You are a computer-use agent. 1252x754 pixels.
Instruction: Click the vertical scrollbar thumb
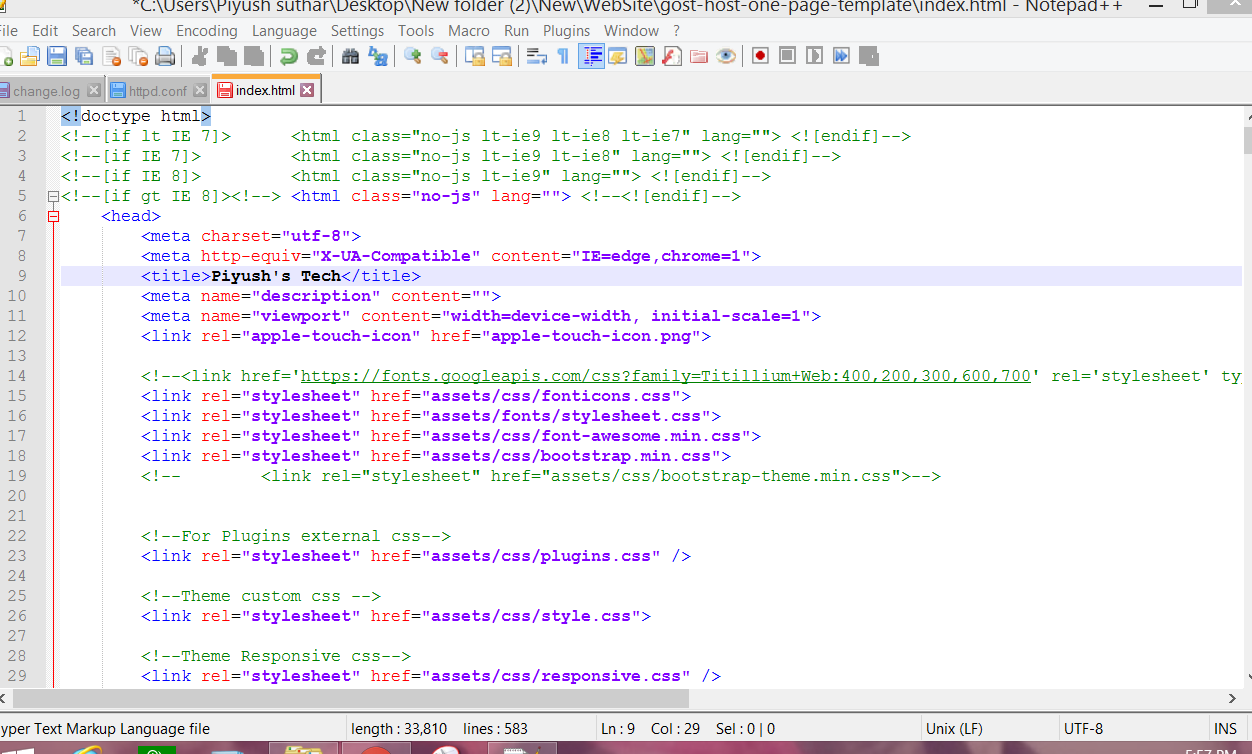(1248, 140)
